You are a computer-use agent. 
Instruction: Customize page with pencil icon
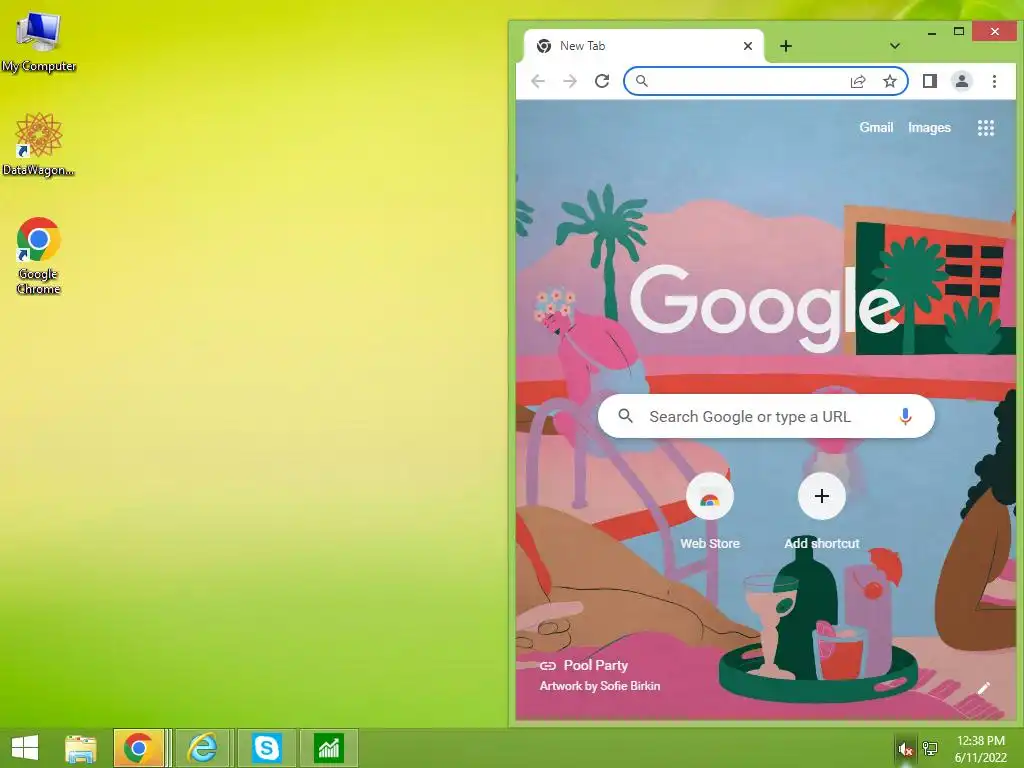(x=984, y=688)
